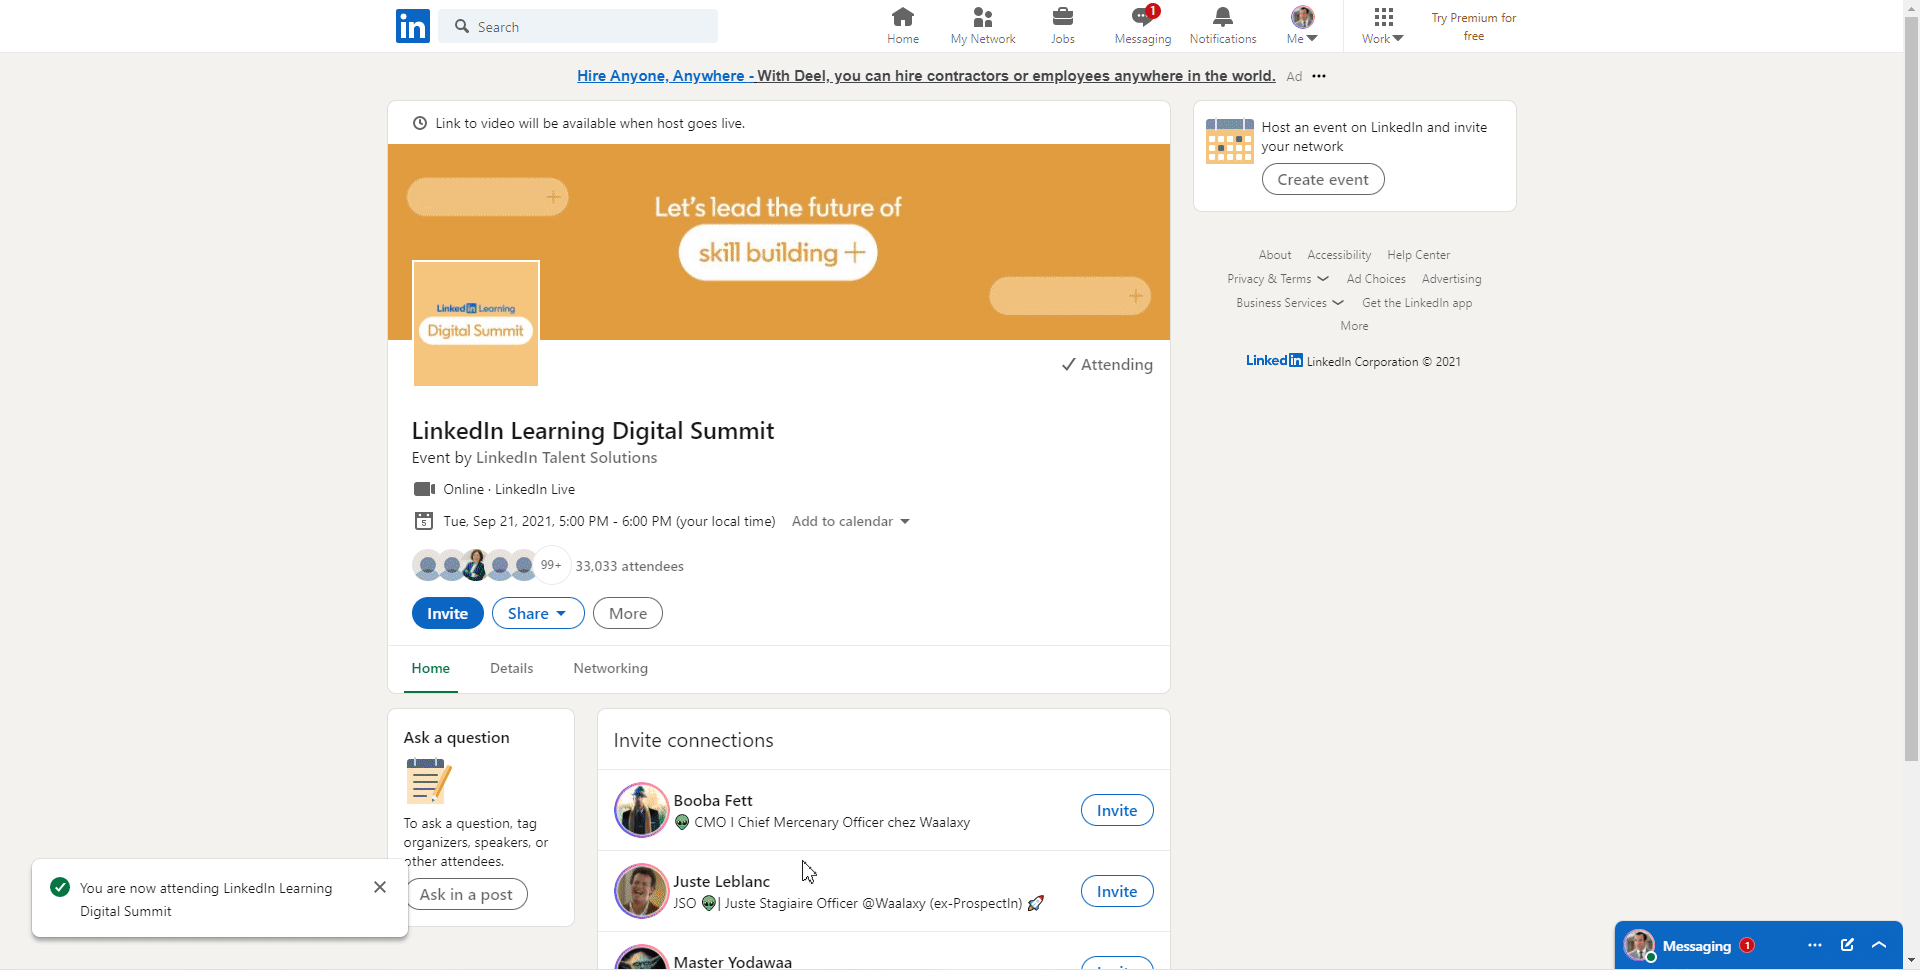Open LinkedIn Talent Solutions organizer link

[566, 458]
